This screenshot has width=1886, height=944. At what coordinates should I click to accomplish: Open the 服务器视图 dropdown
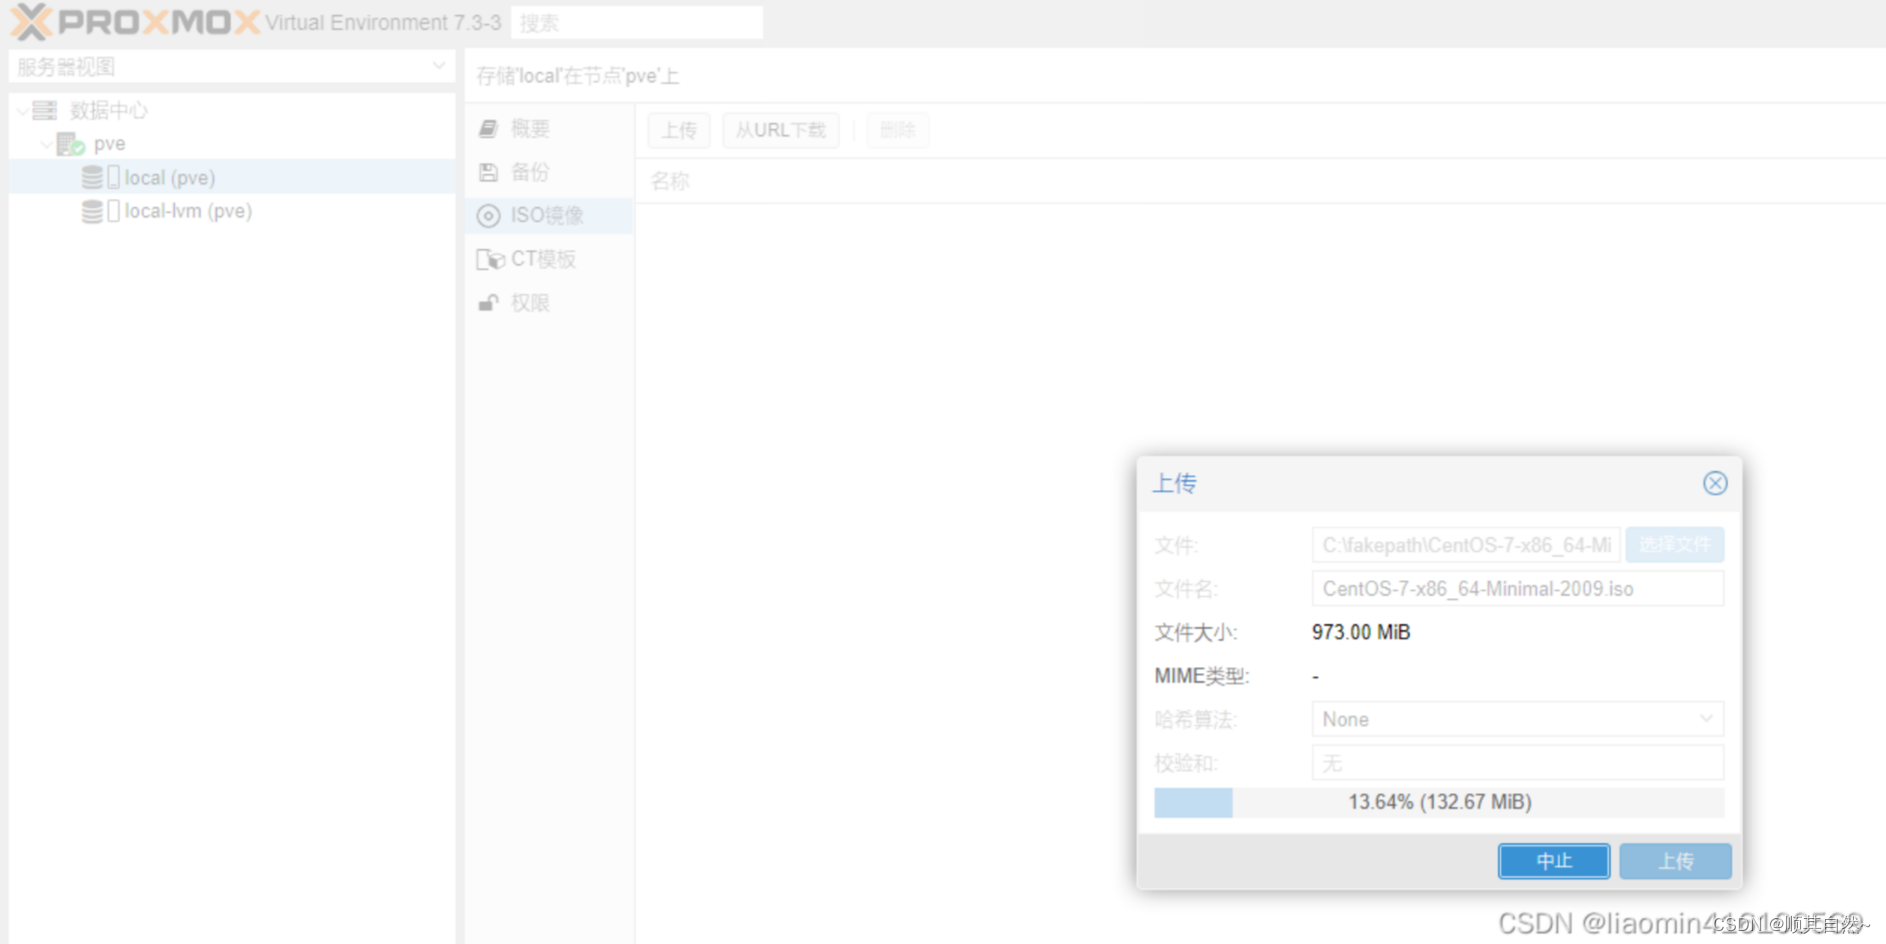click(x=438, y=65)
